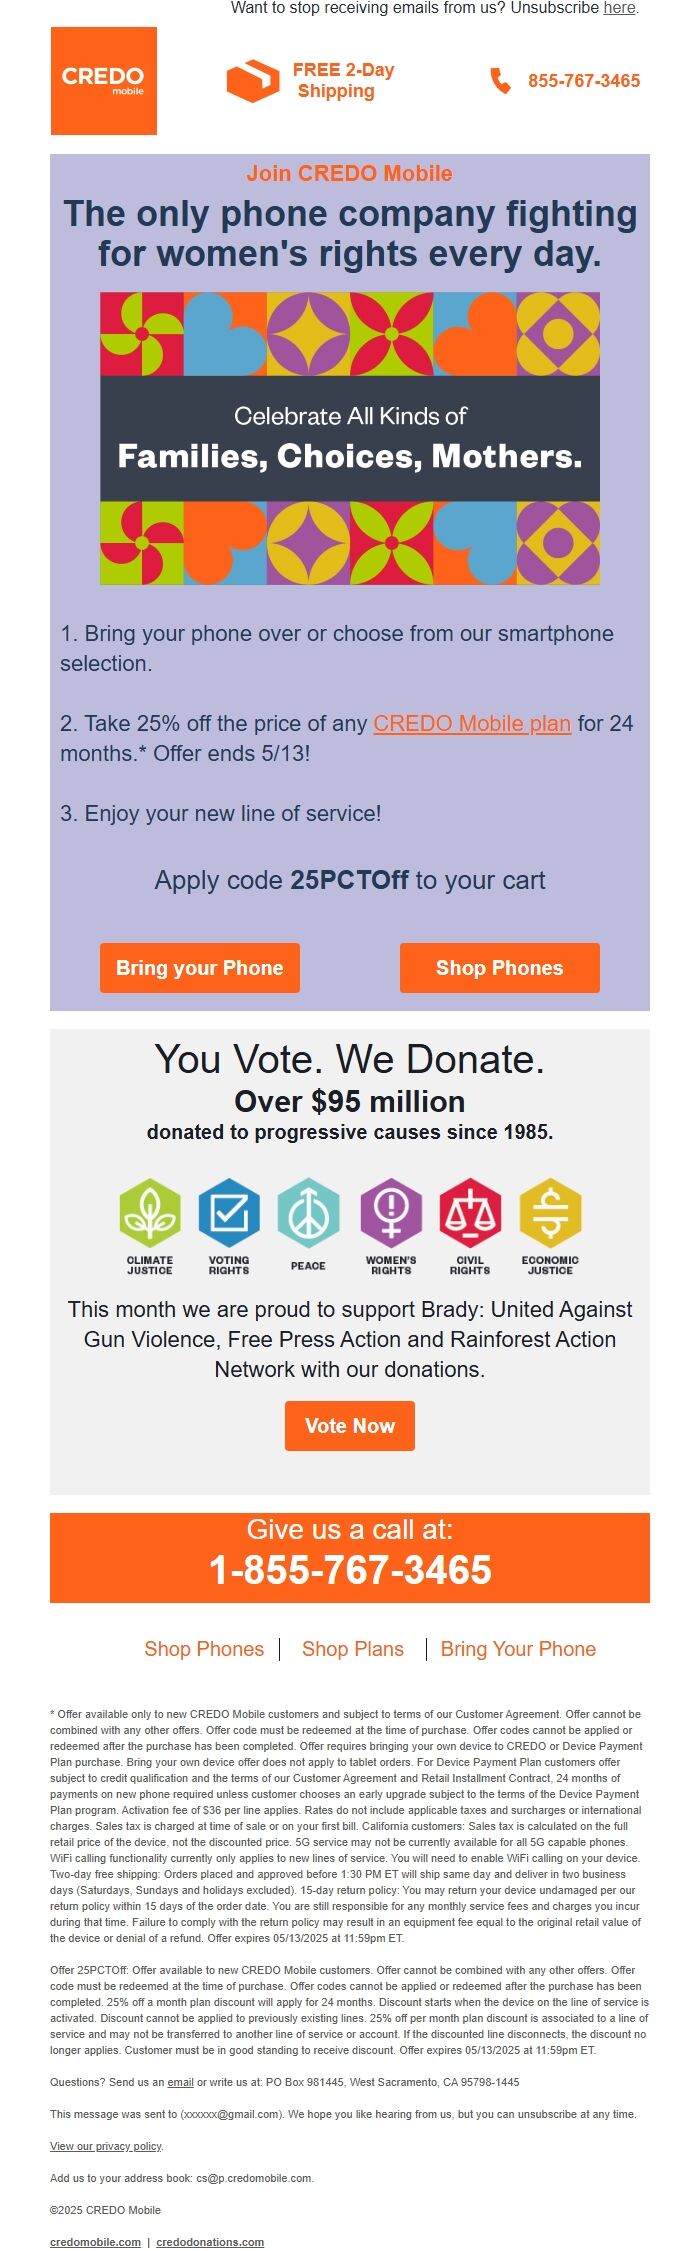Click the orange phone handset icon
This screenshot has height=2251, width=700.
pyautogui.click(x=500, y=81)
